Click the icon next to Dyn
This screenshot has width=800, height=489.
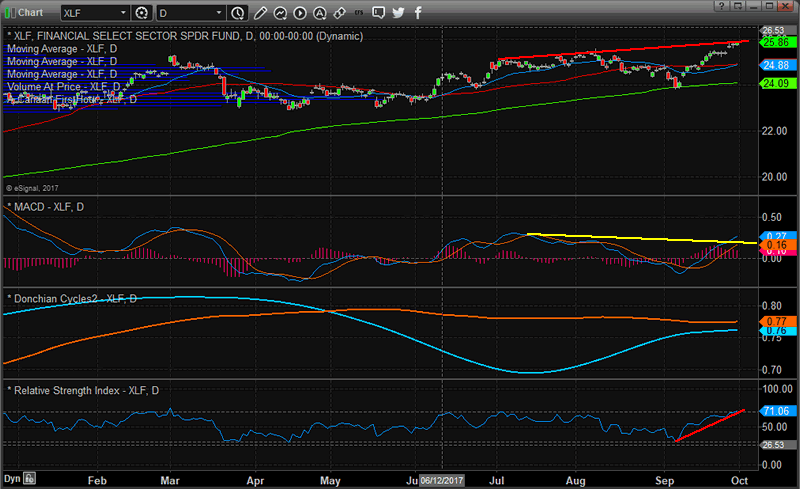(30, 479)
